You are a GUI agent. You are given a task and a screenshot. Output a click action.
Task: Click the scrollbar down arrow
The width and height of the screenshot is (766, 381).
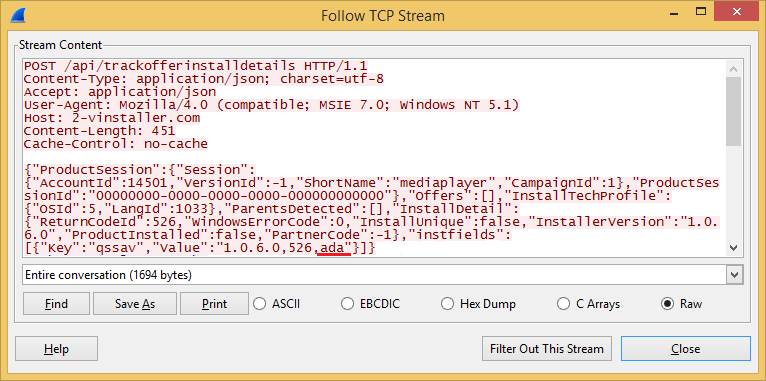[x=734, y=248]
